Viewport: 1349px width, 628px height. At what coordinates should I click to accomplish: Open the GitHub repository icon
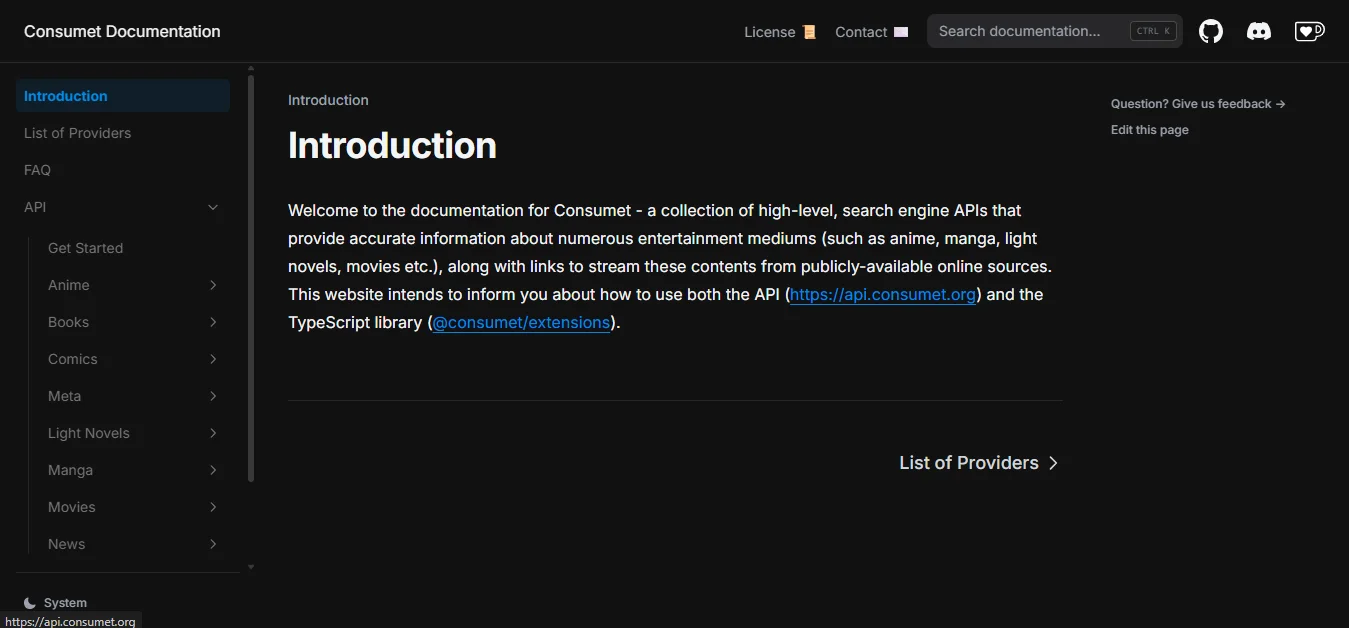point(1210,31)
